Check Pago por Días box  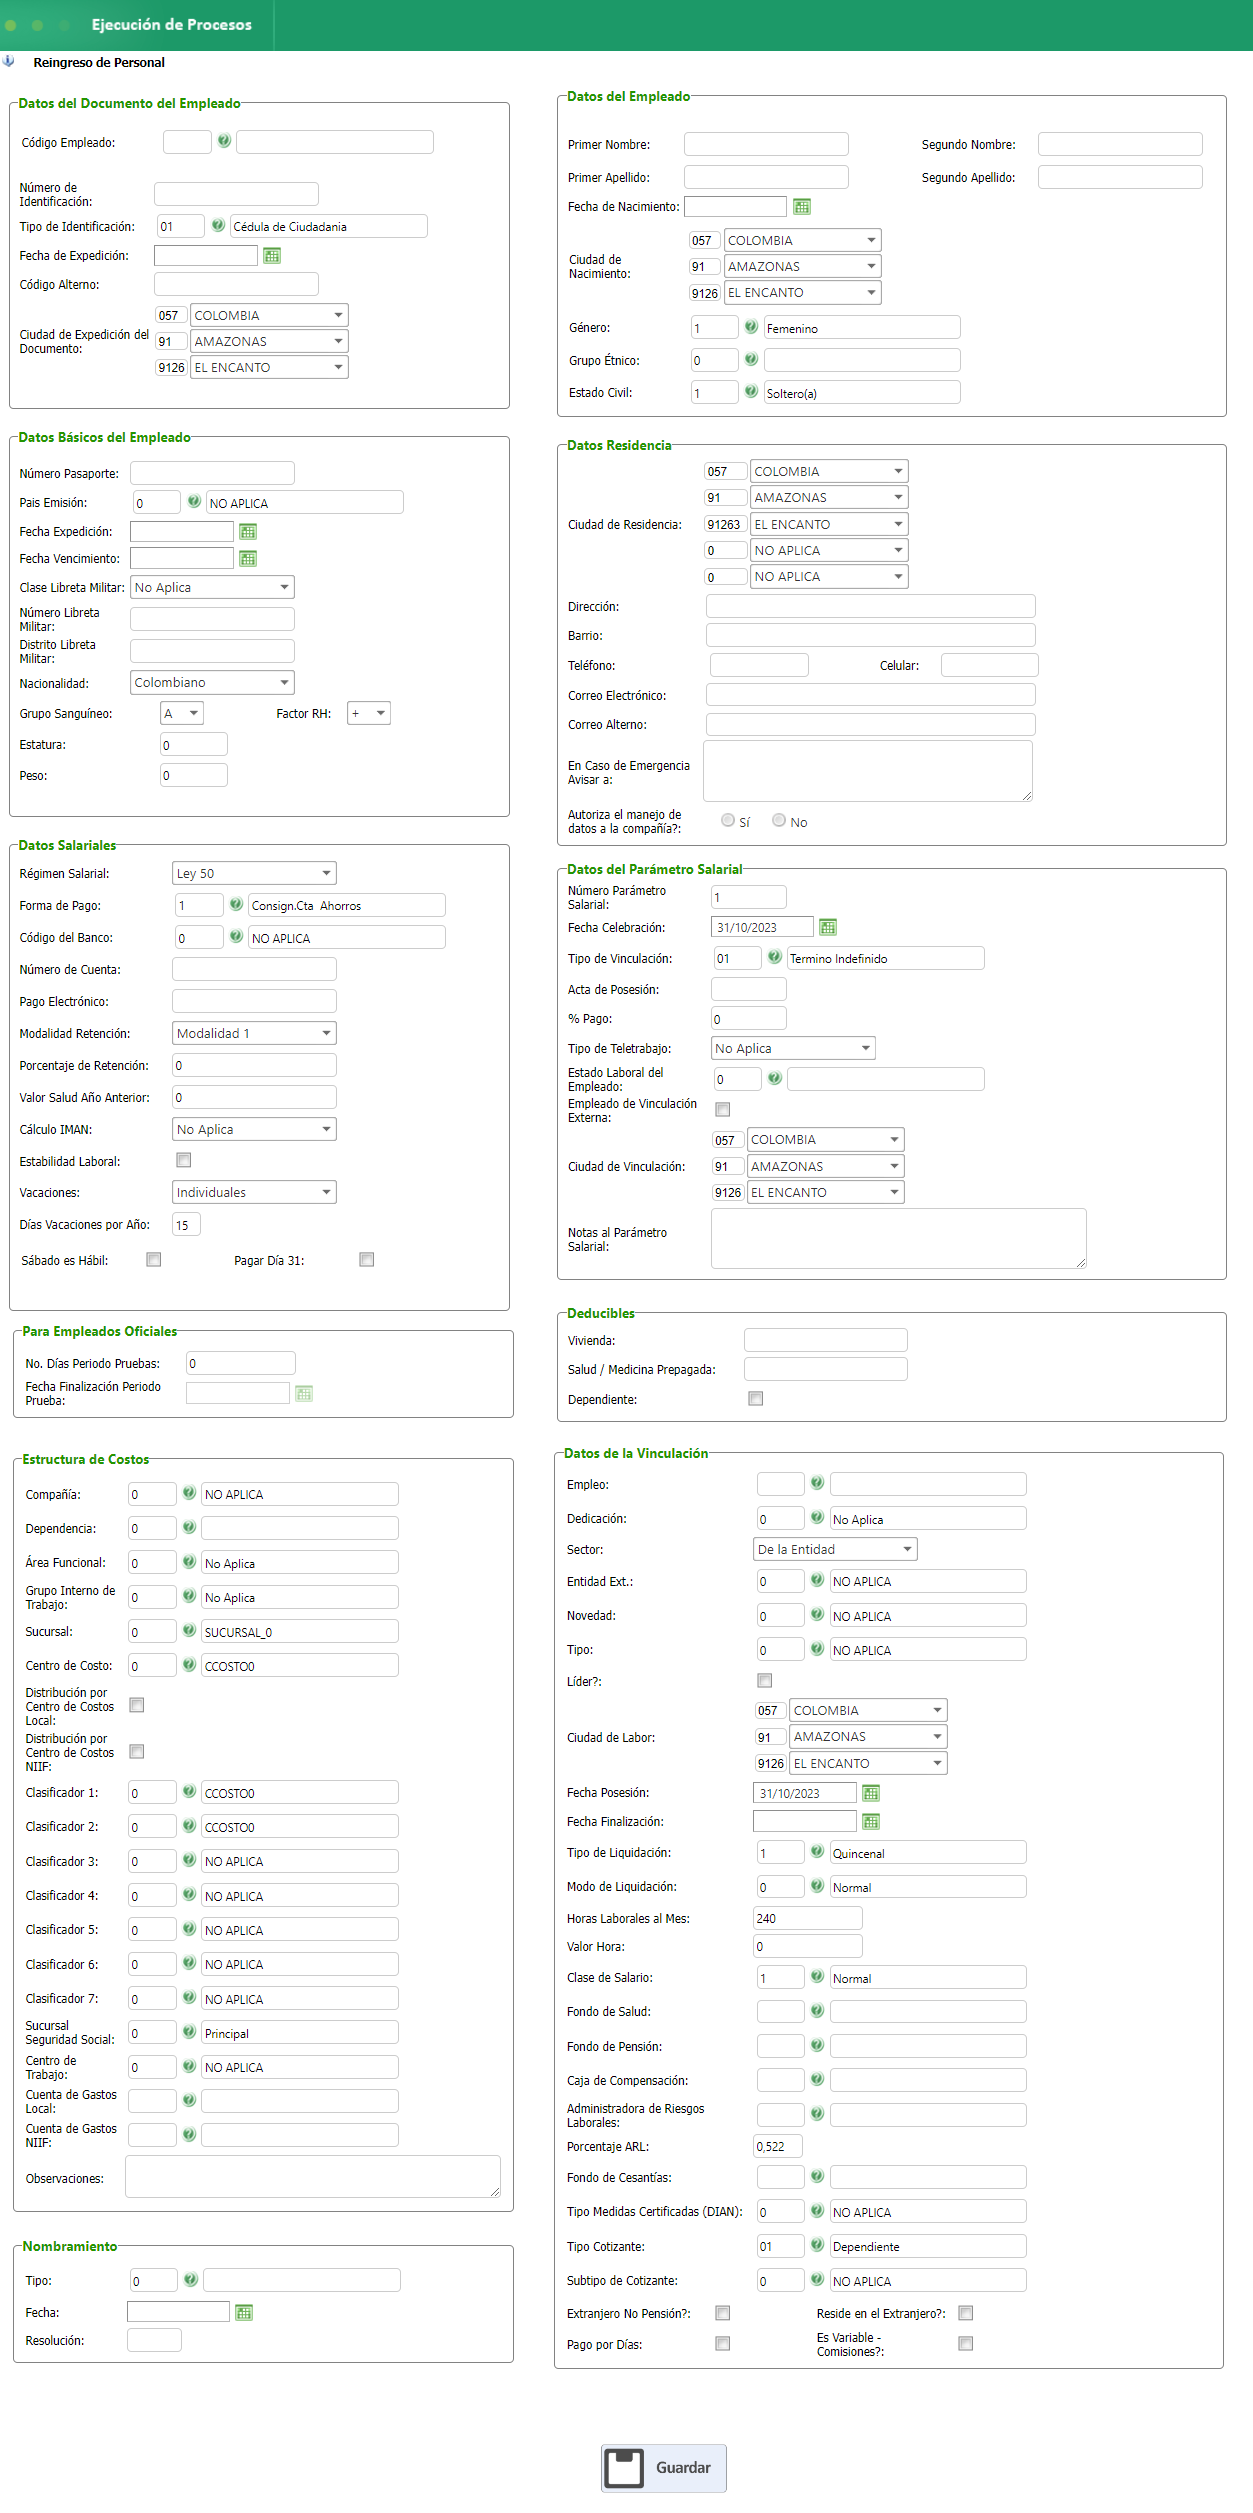click(723, 2343)
